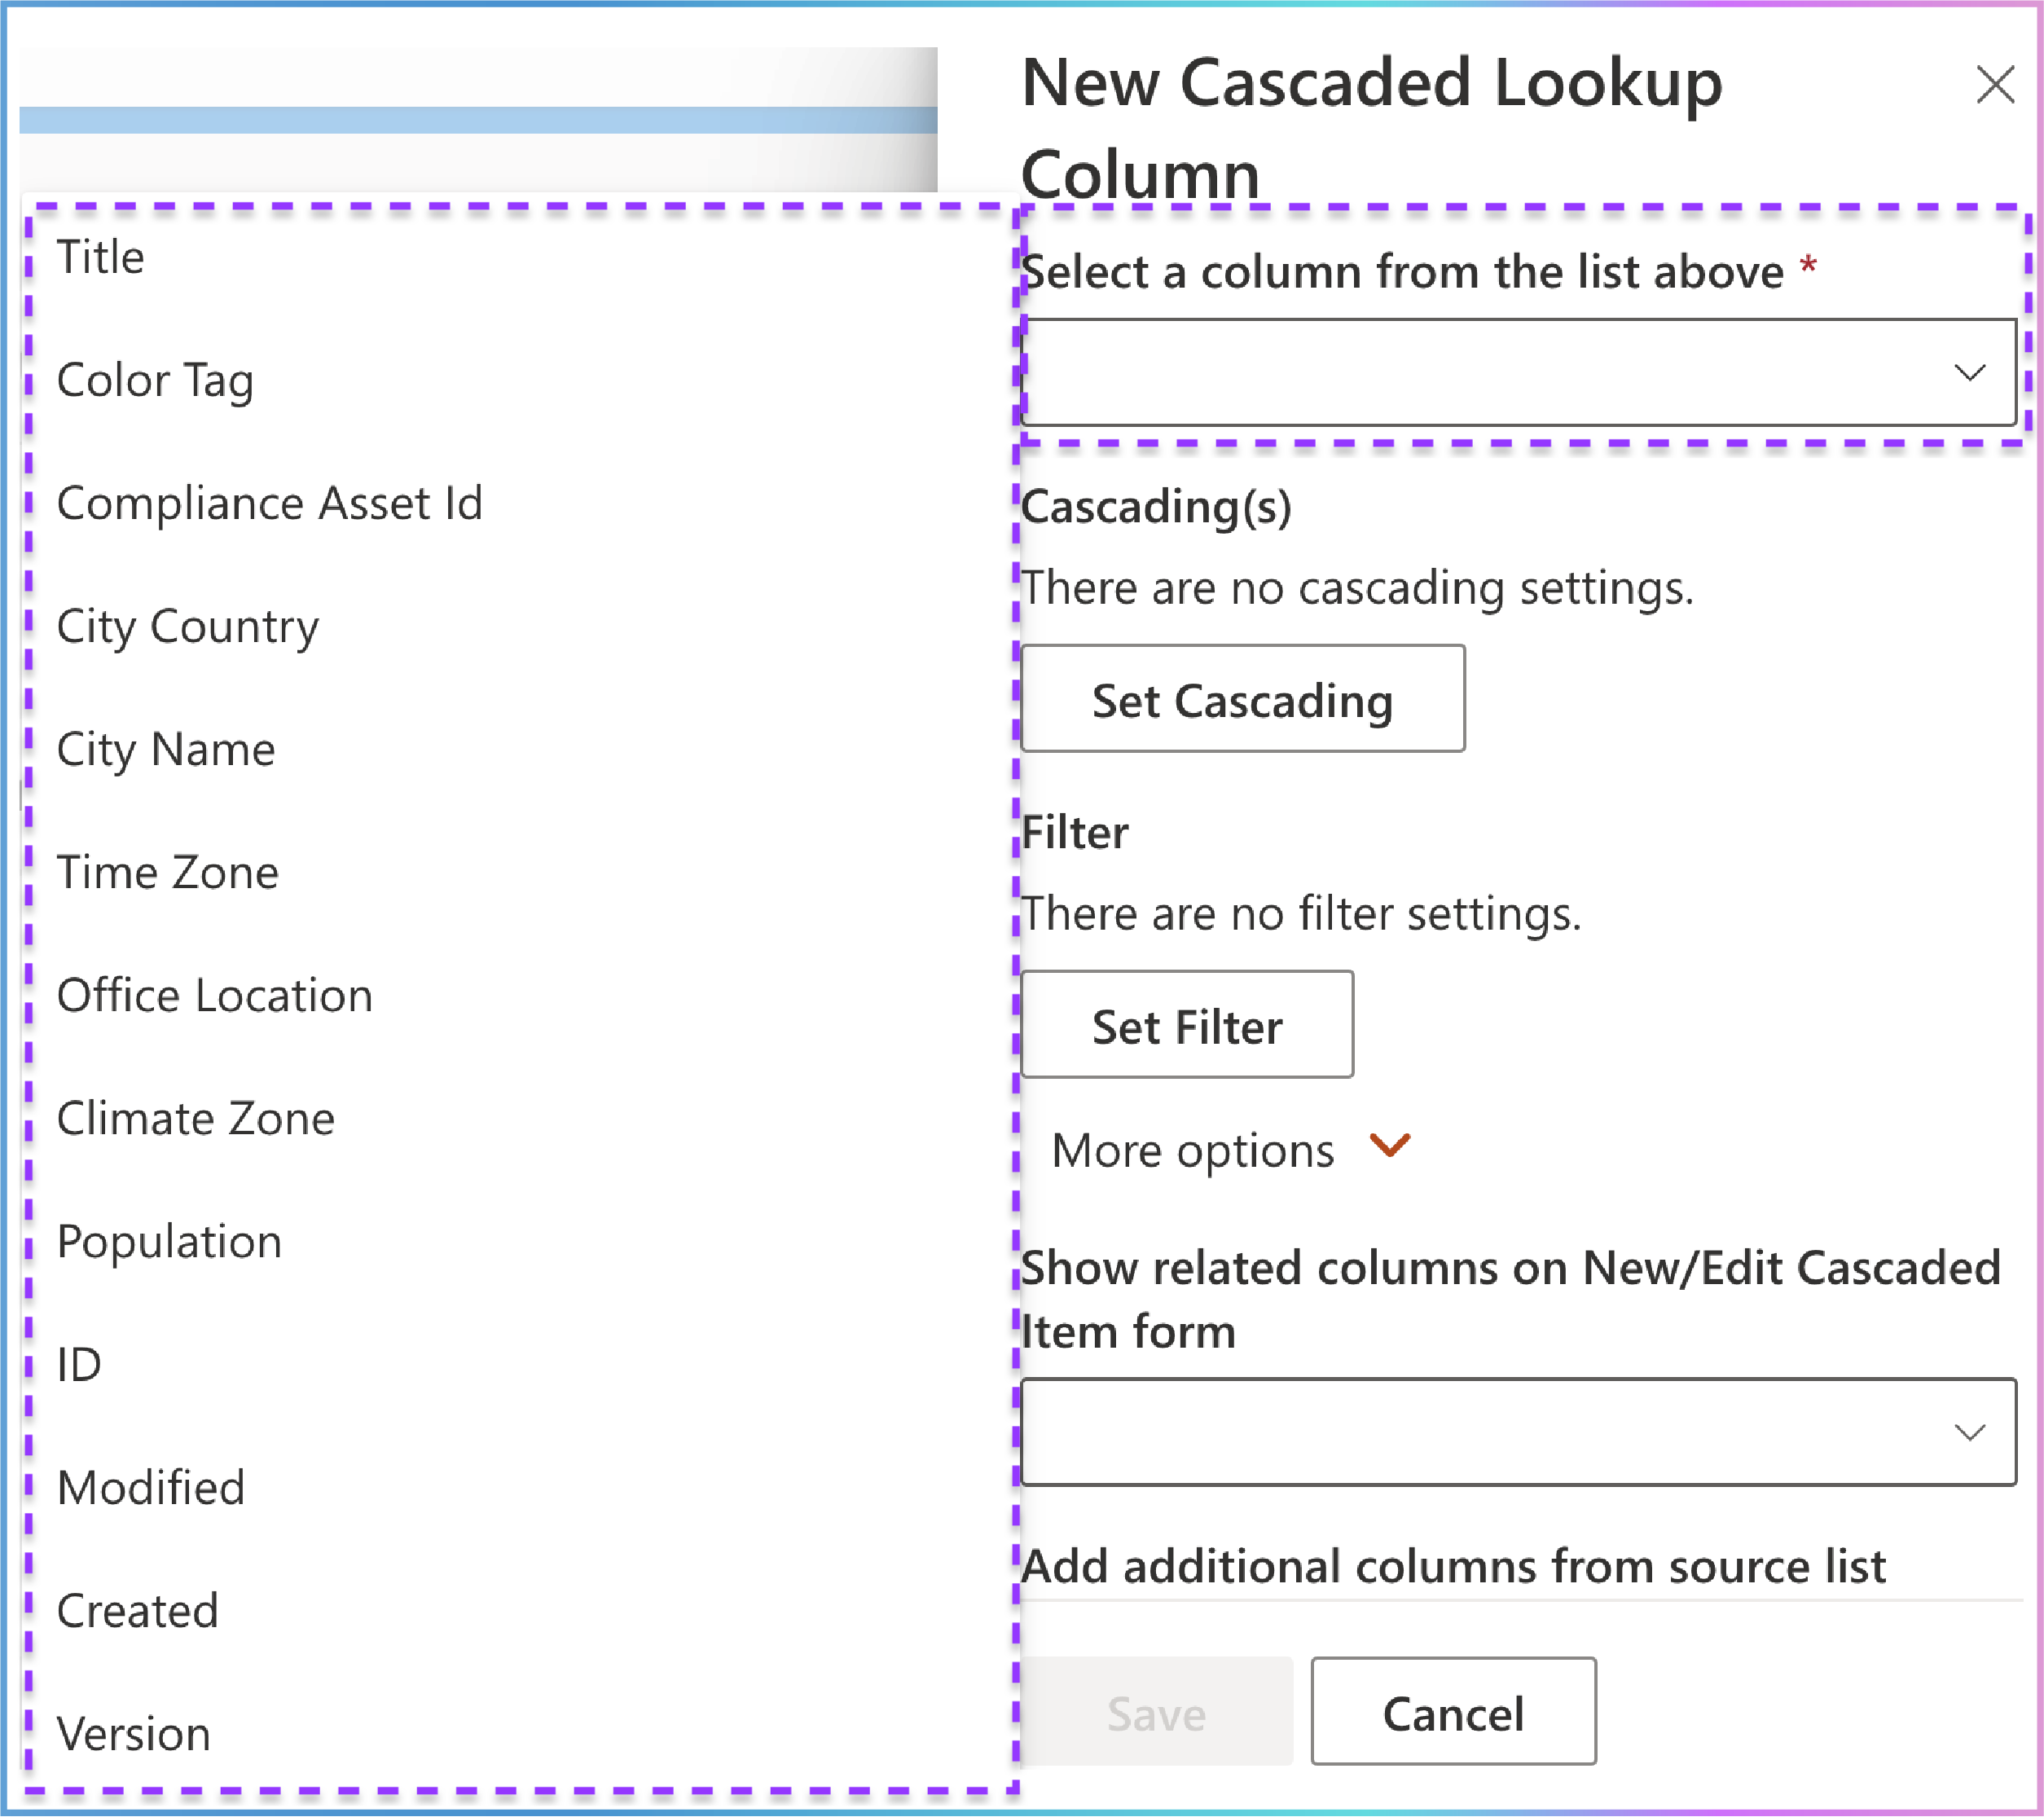Cancel the new column dialog
Image resolution: width=2044 pixels, height=1817 pixels.
(x=1453, y=1712)
